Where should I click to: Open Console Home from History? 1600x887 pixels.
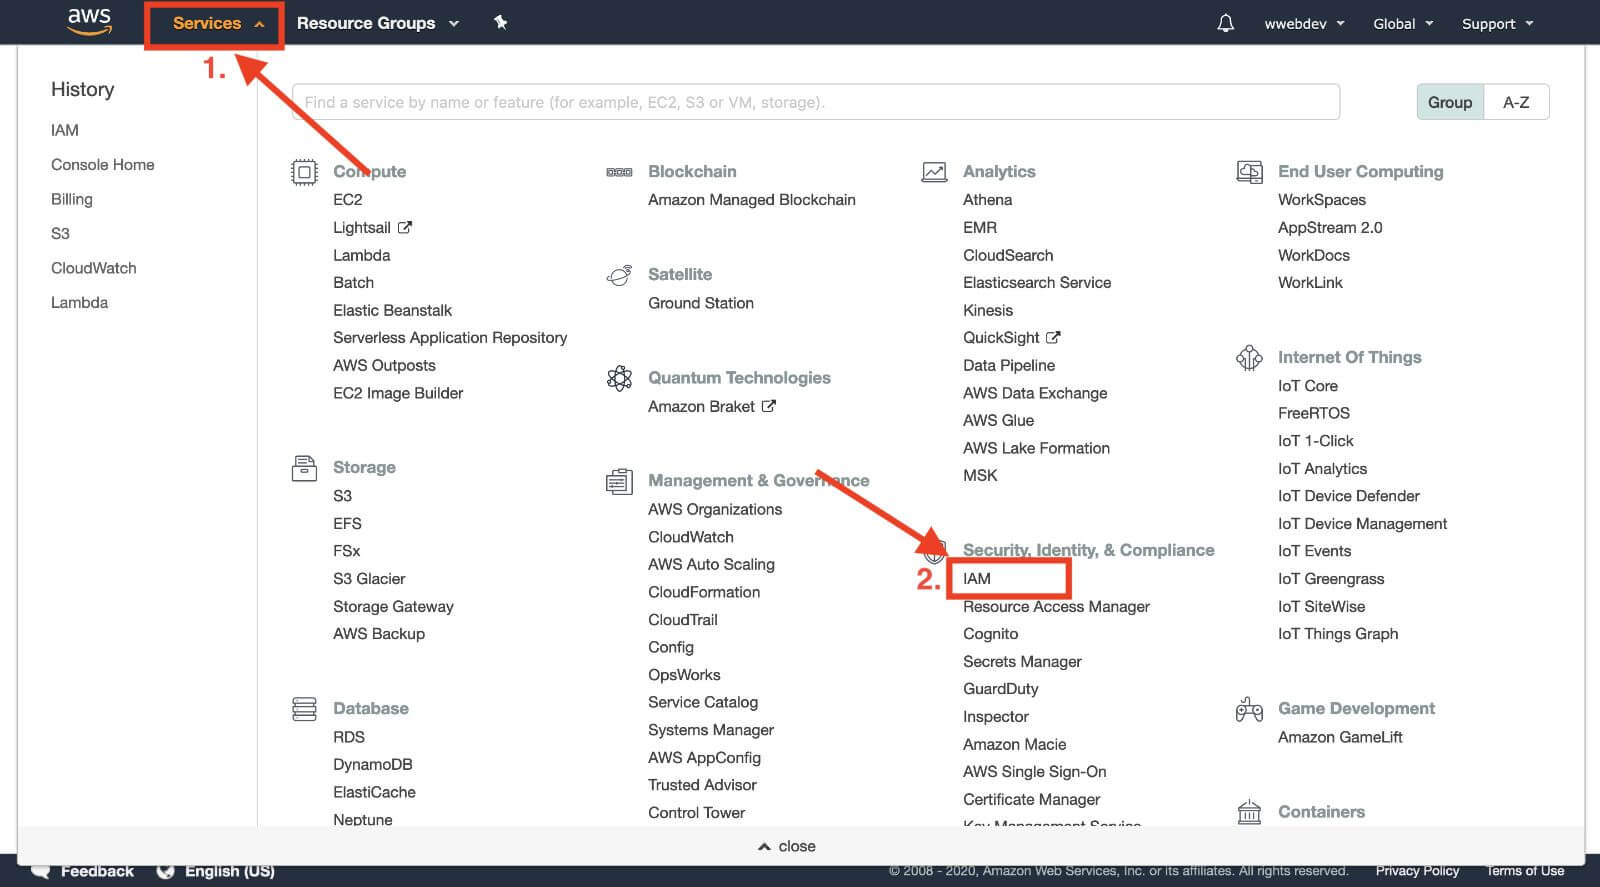coord(103,165)
